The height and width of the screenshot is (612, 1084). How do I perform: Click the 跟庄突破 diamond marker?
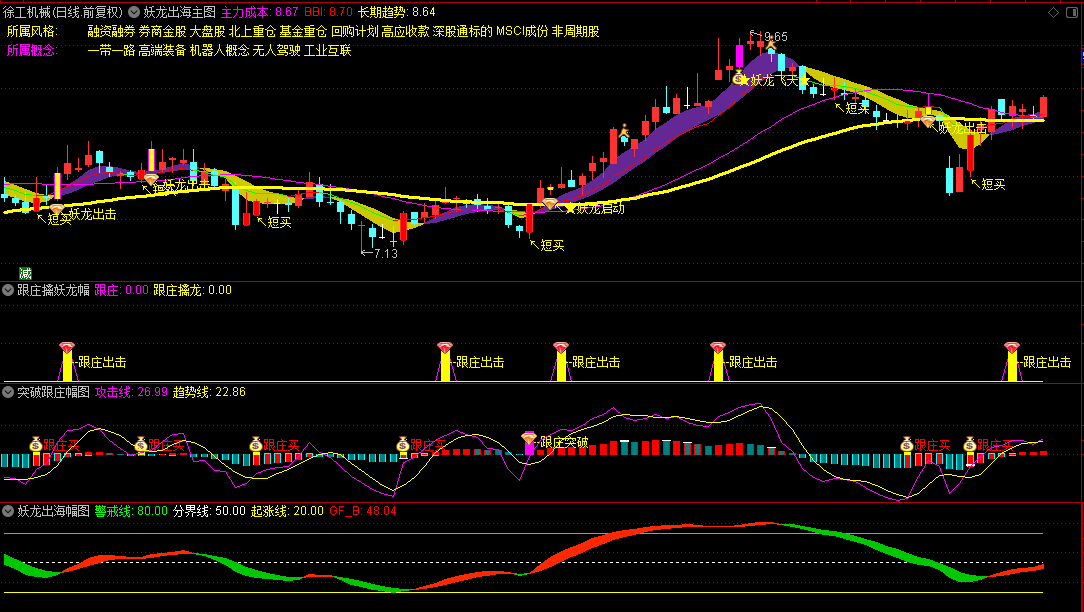coord(529,438)
